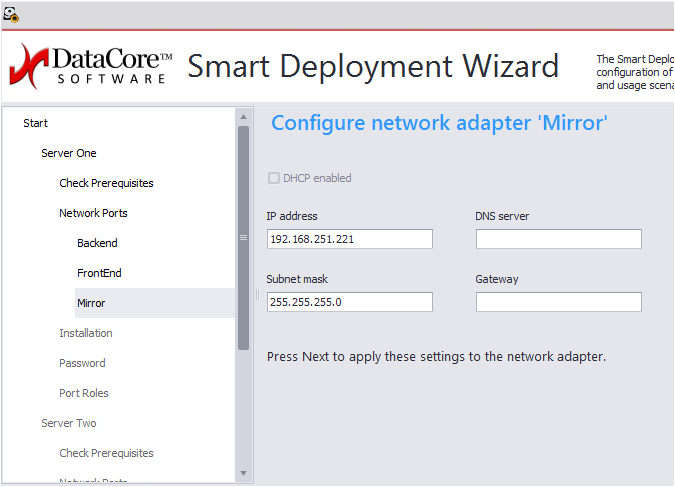
Task: Click the navigation tree scrollbar thumb
Action: pyautogui.click(x=243, y=238)
